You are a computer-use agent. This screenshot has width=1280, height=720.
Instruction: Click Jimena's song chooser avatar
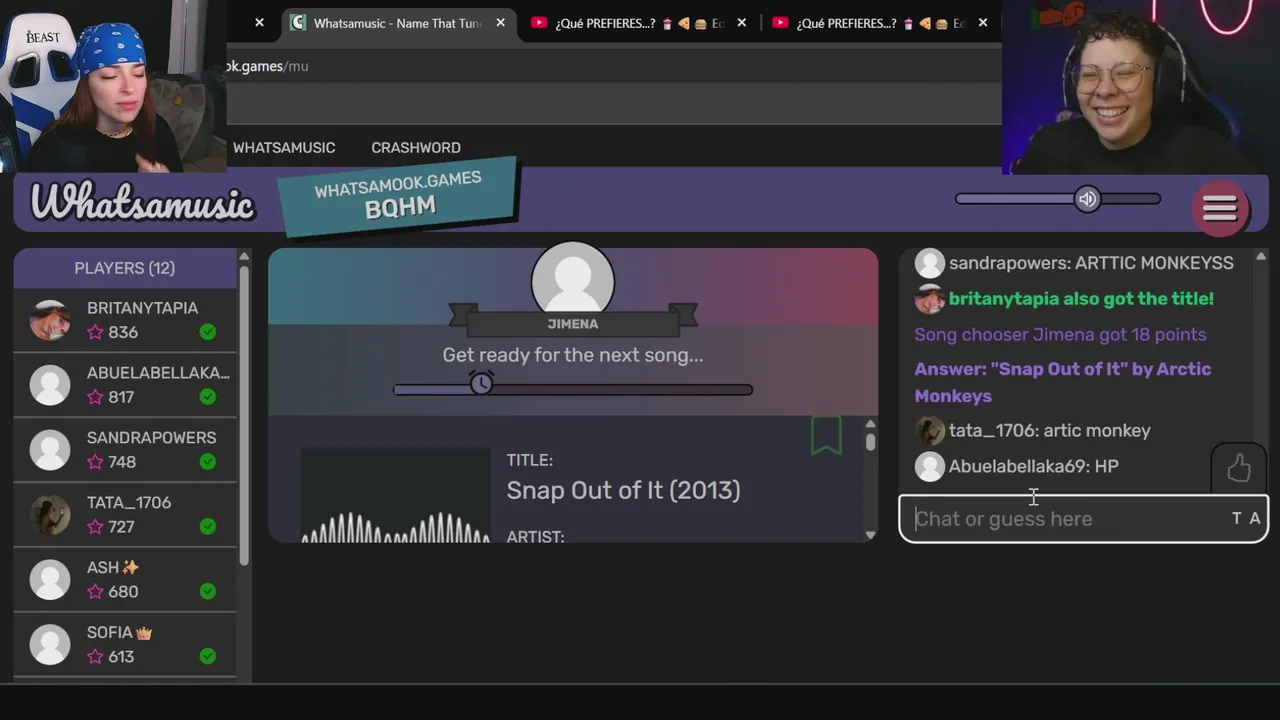click(x=573, y=282)
